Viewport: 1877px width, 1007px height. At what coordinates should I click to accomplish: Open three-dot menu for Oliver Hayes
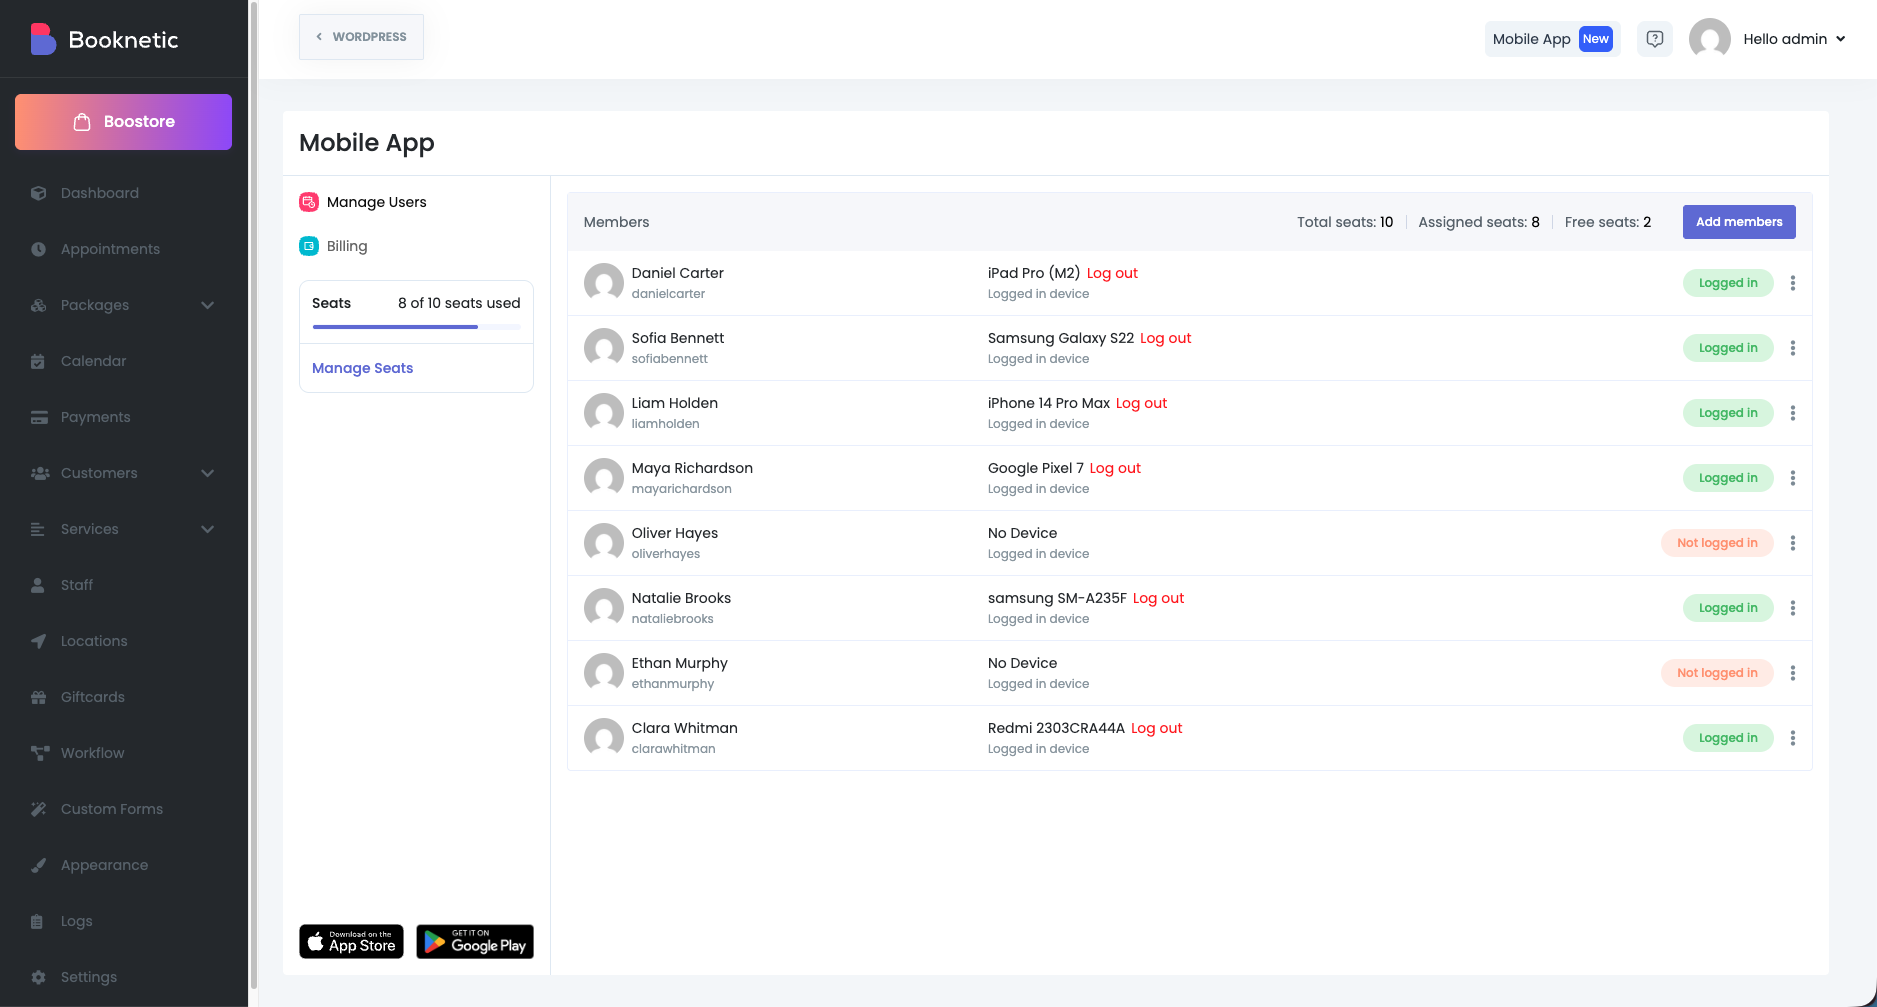1792,543
